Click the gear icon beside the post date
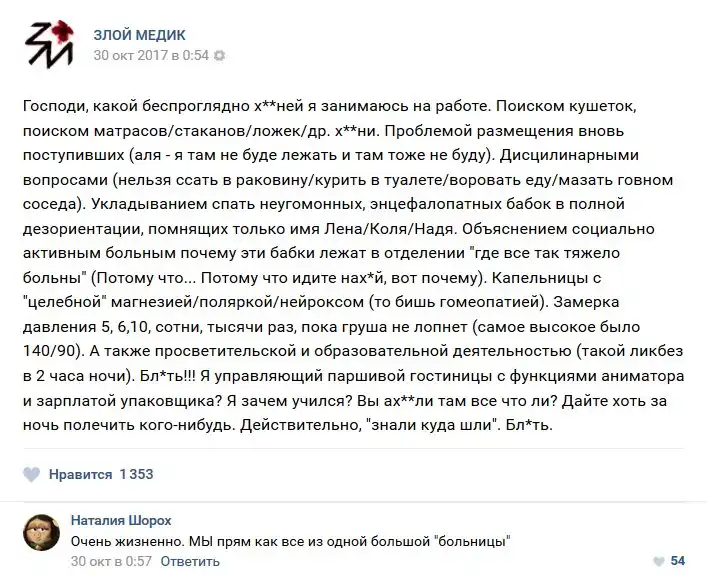The width and height of the screenshot is (707, 576). pyautogui.click(x=220, y=56)
